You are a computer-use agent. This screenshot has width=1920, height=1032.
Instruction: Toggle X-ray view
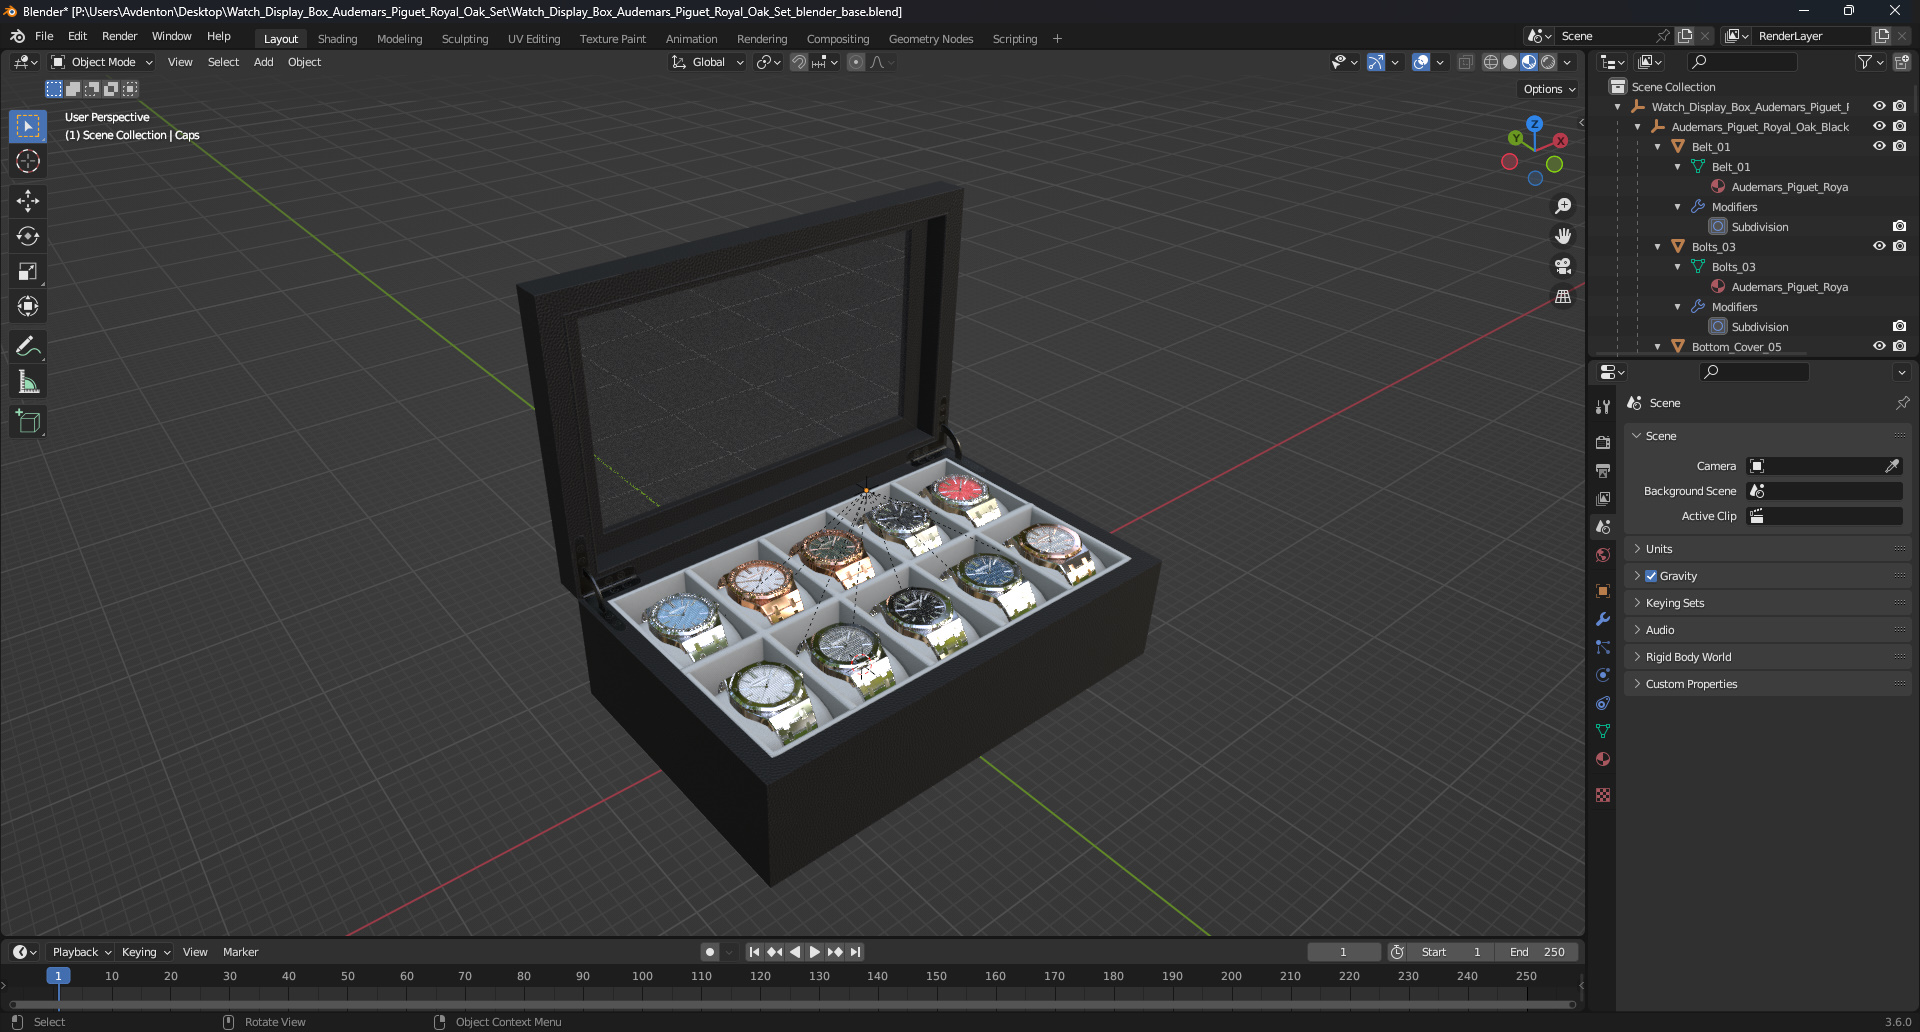click(1466, 62)
